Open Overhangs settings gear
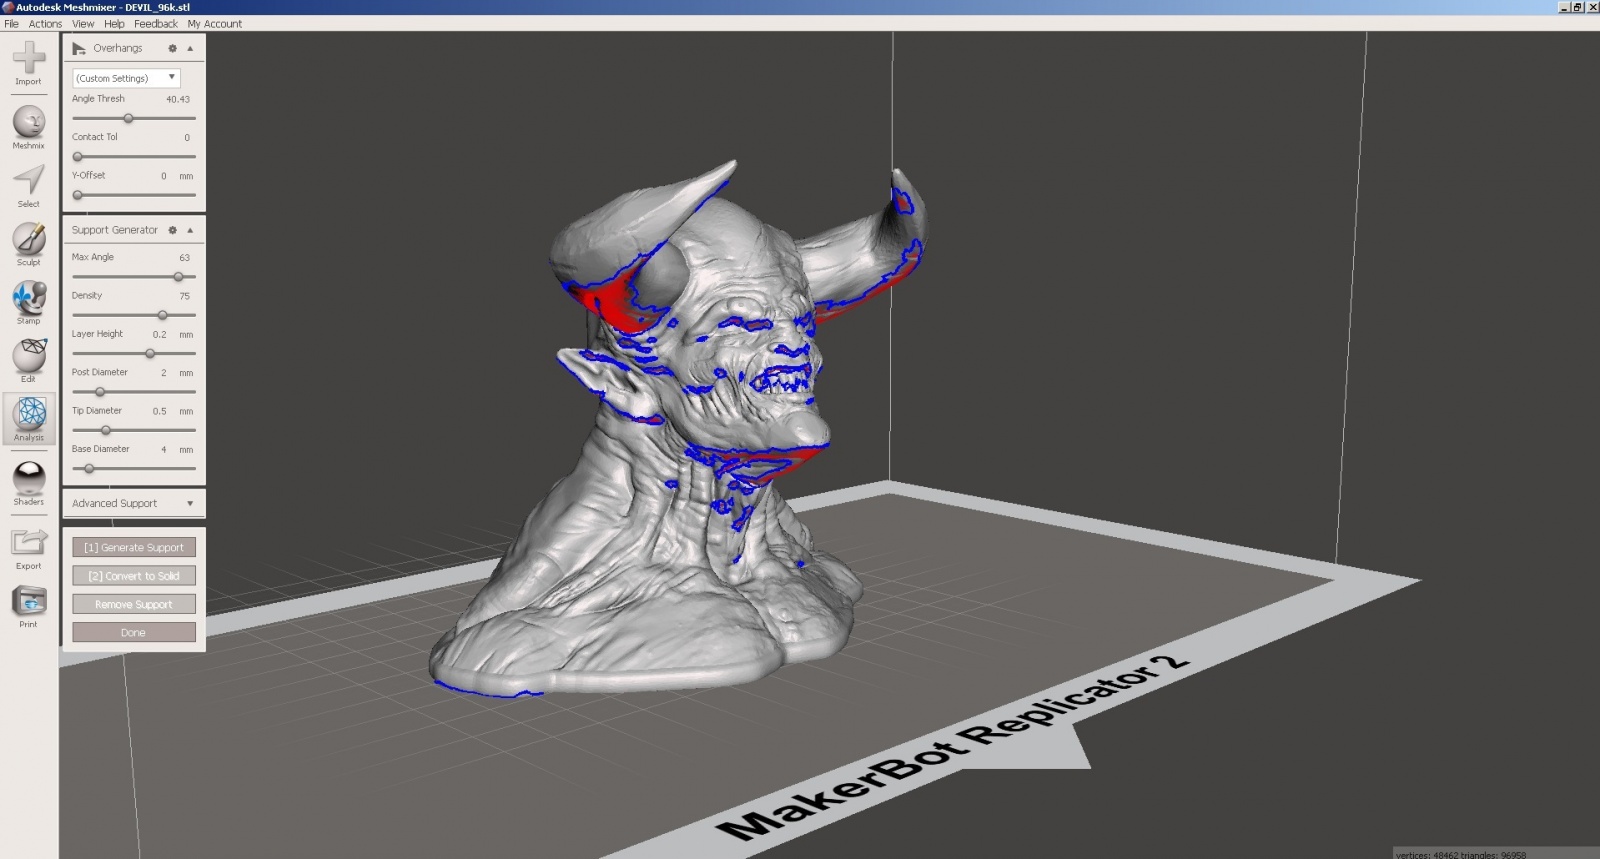Image resolution: width=1600 pixels, height=859 pixels. [x=172, y=48]
